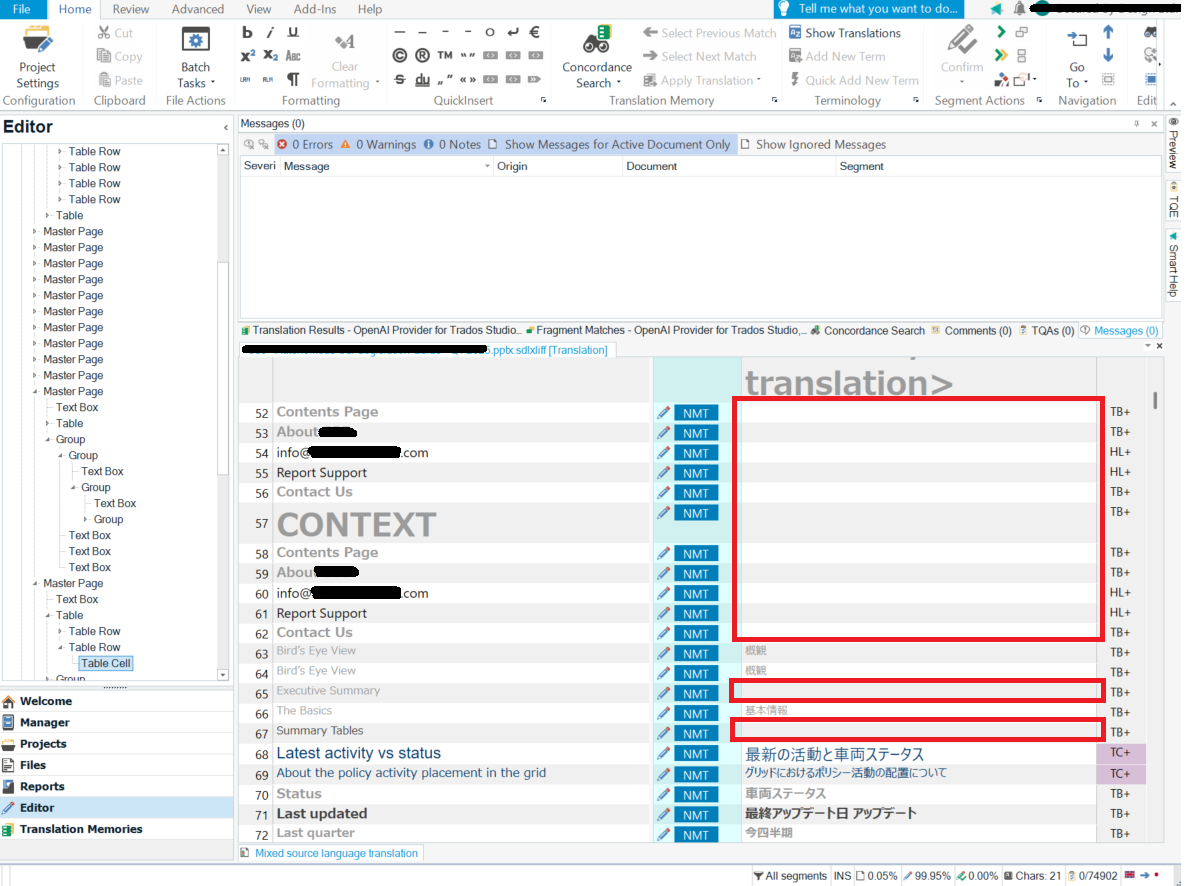
Task: Toggle display of formatting marks (pilcrow)
Action: coord(293,80)
